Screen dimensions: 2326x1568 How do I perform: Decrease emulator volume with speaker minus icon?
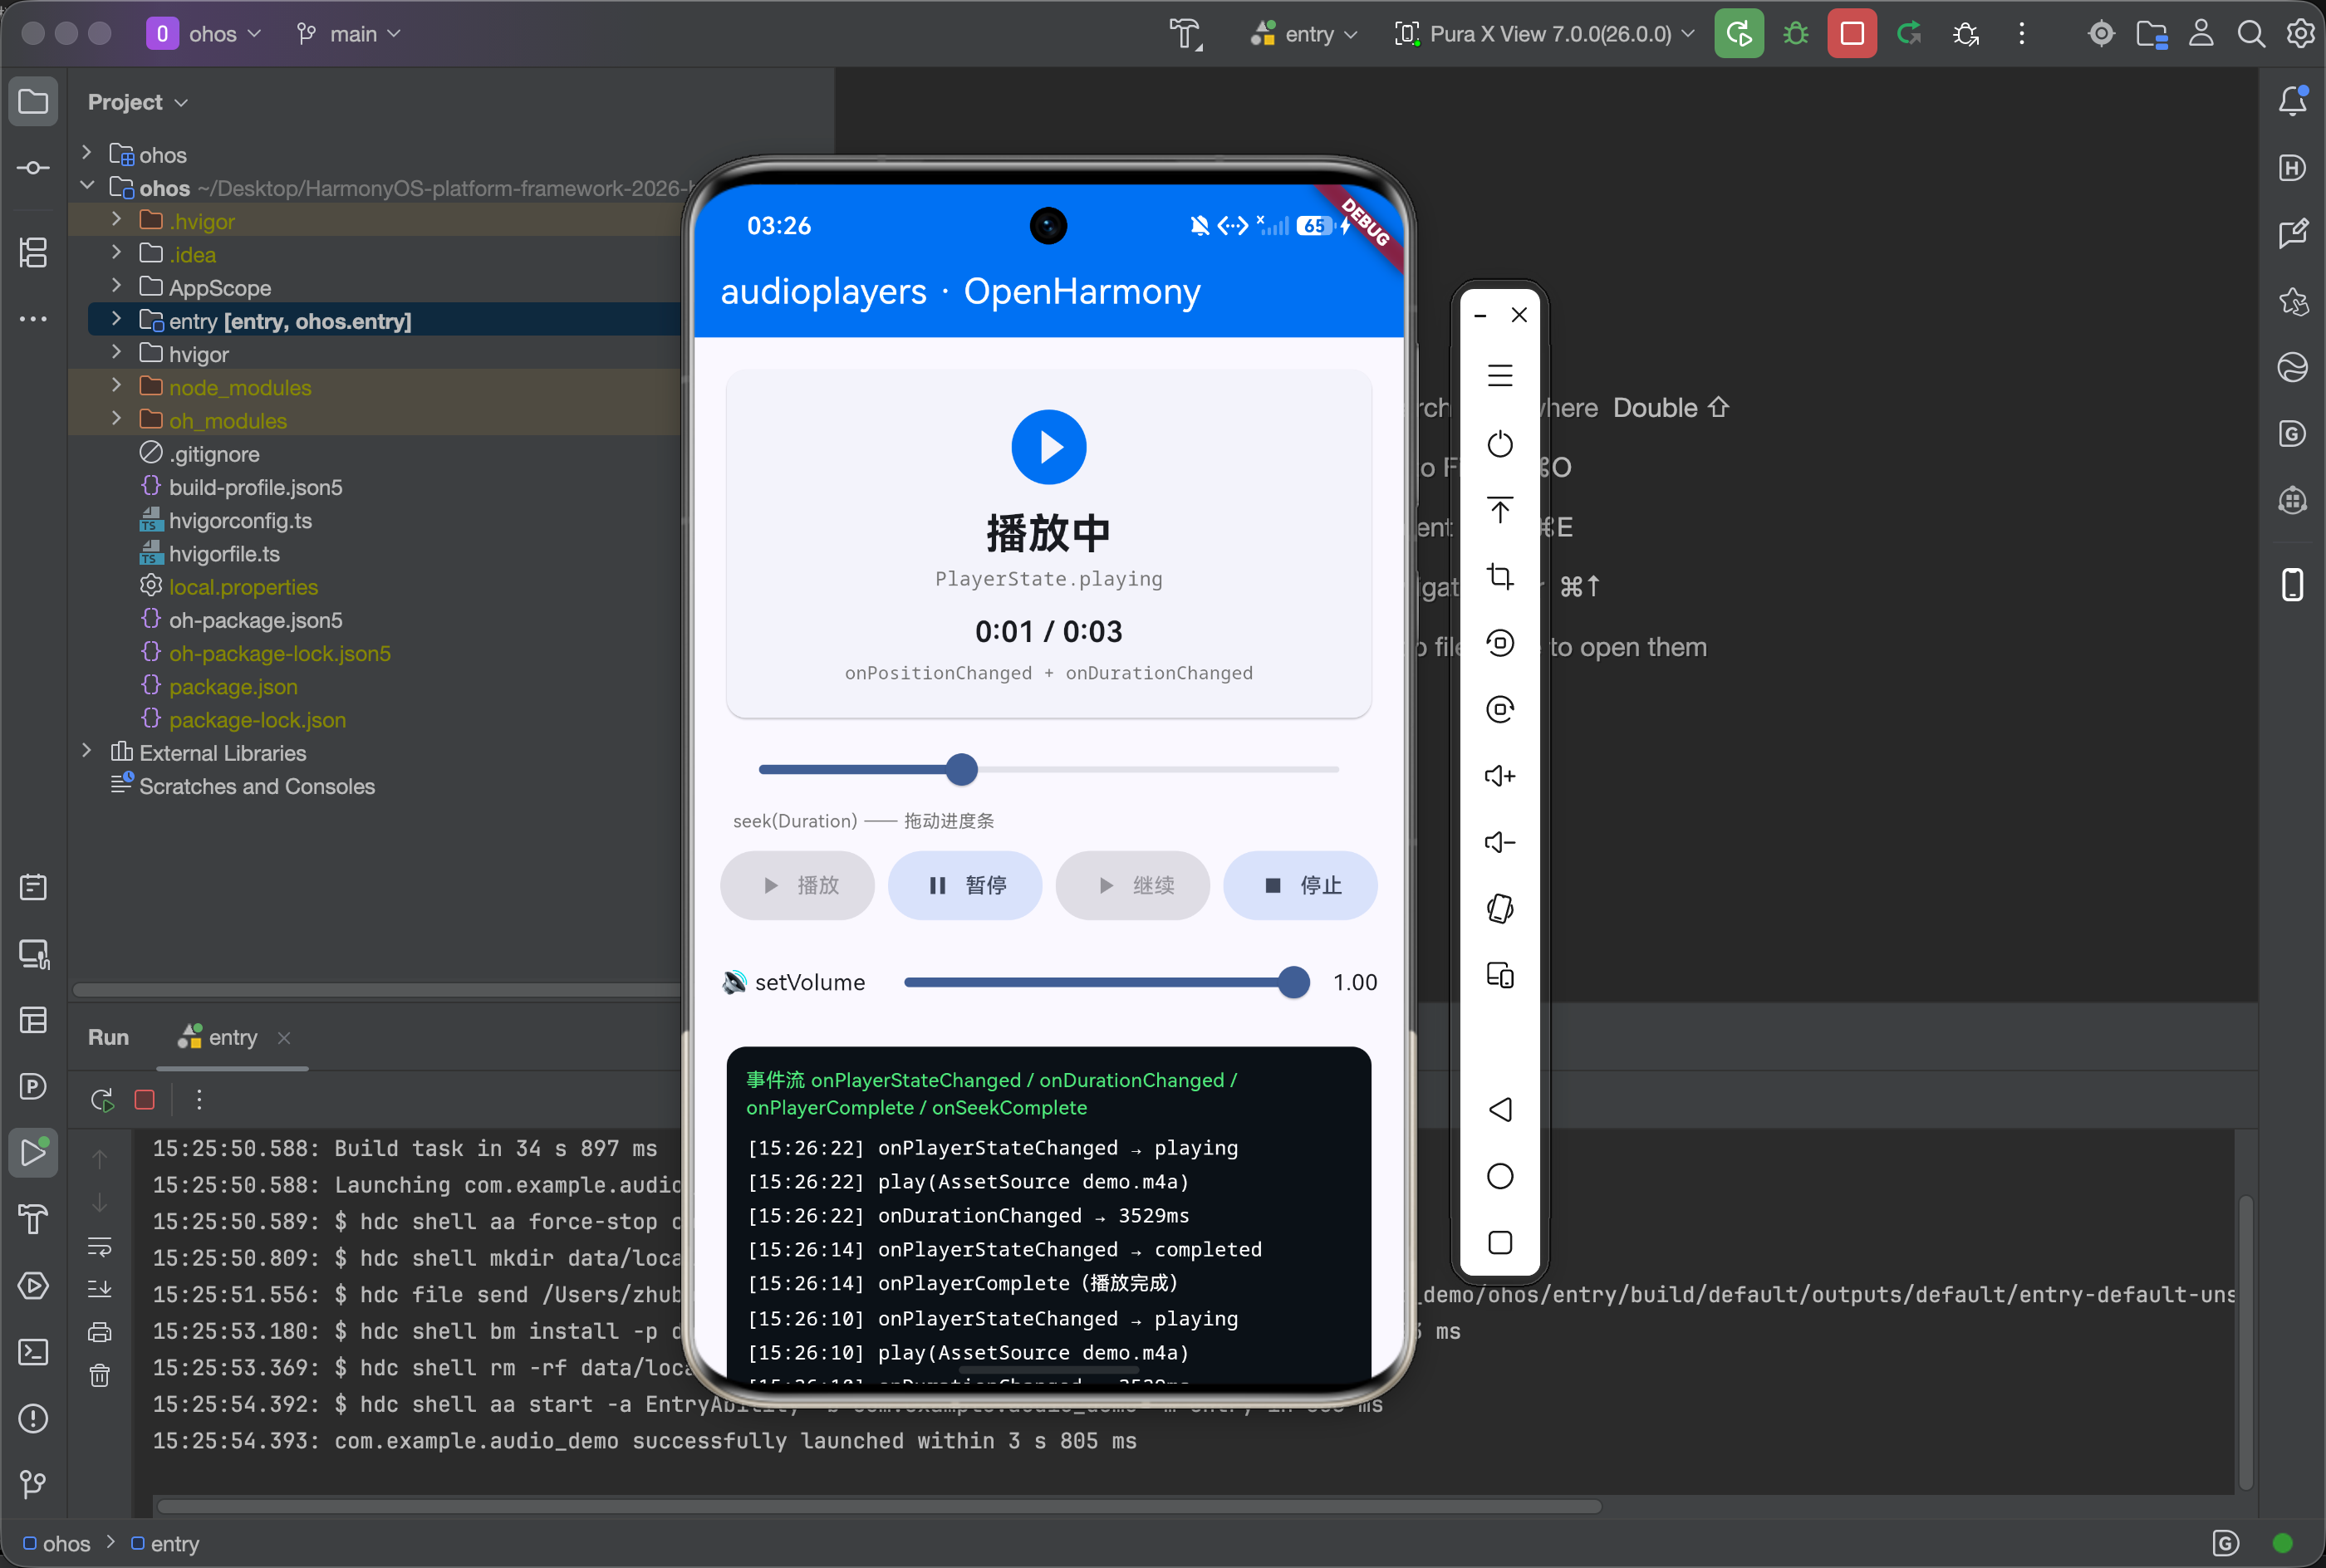pyautogui.click(x=1500, y=843)
